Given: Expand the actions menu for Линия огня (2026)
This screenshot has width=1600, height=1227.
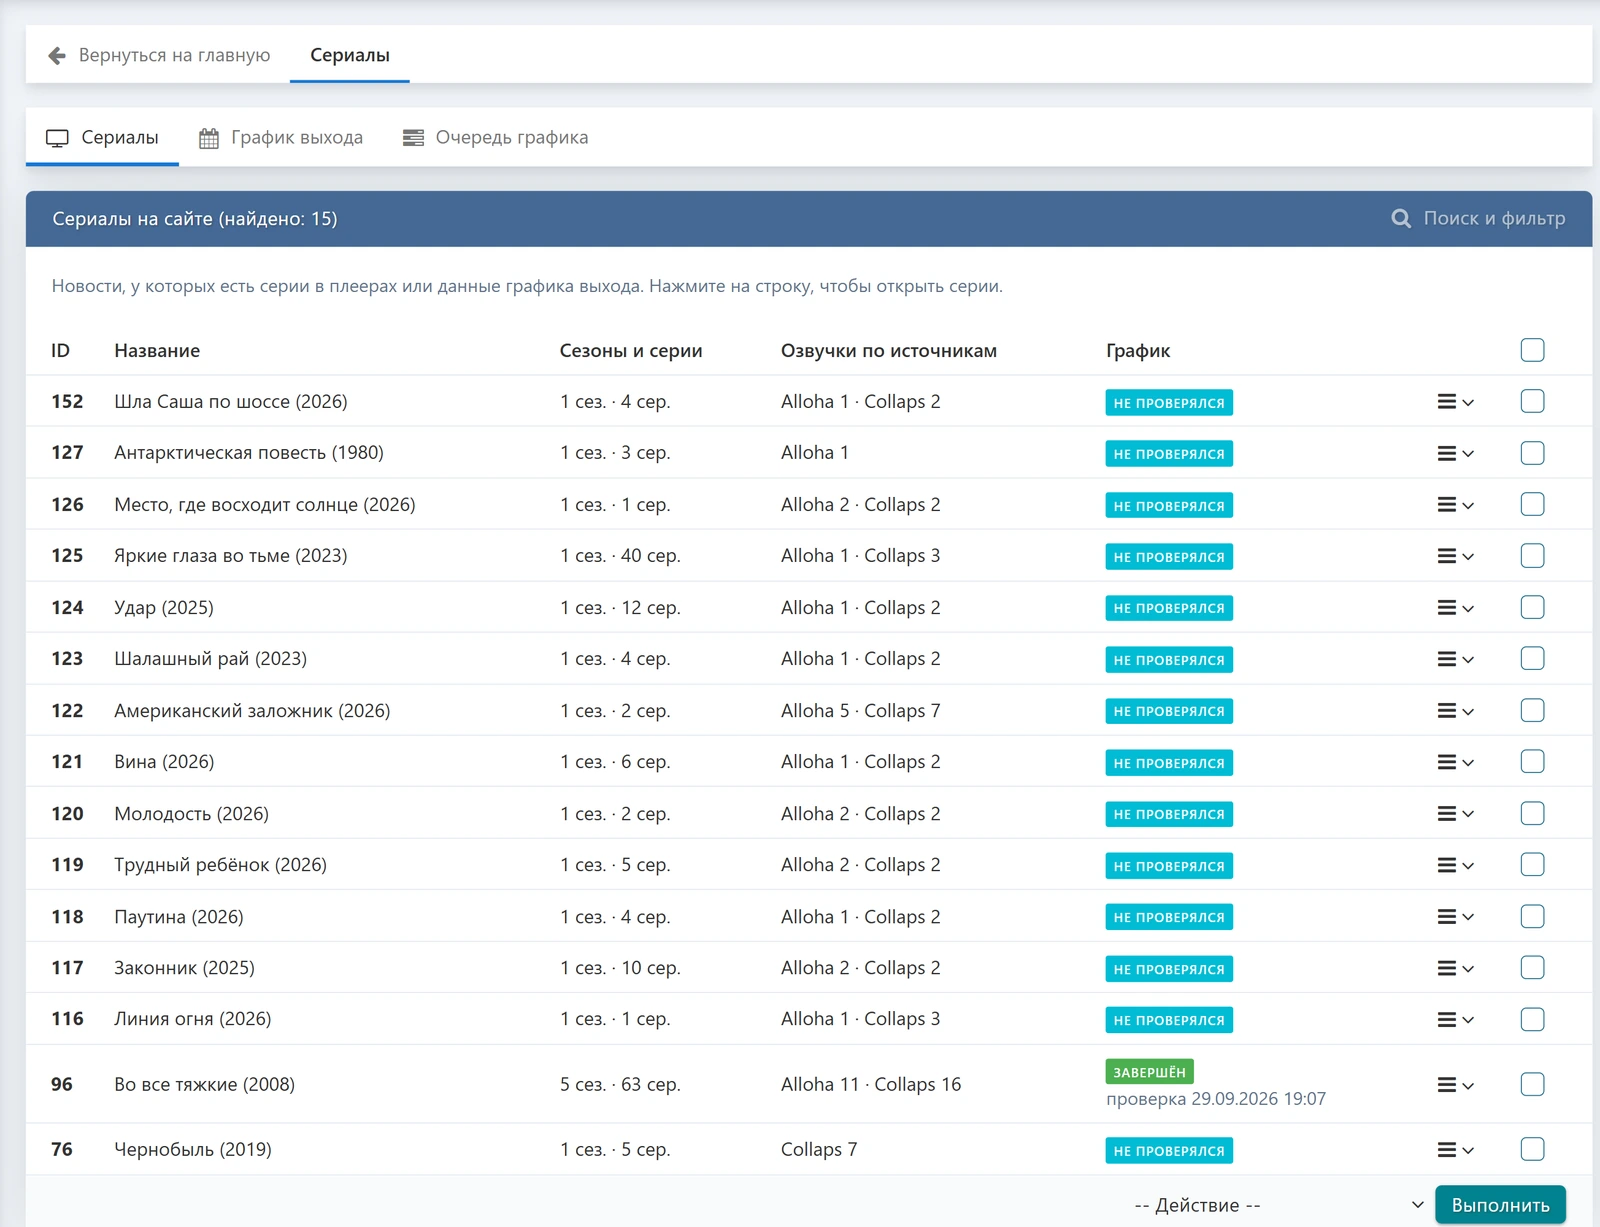Looking at the screenshot, I should point(1455,1020).
